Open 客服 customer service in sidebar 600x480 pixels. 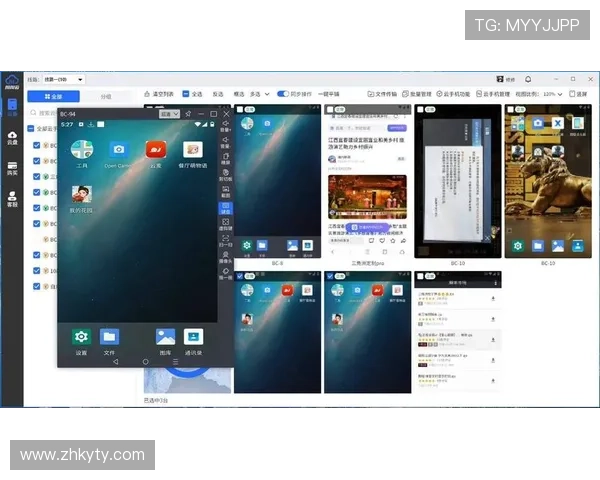coord(12,200)
